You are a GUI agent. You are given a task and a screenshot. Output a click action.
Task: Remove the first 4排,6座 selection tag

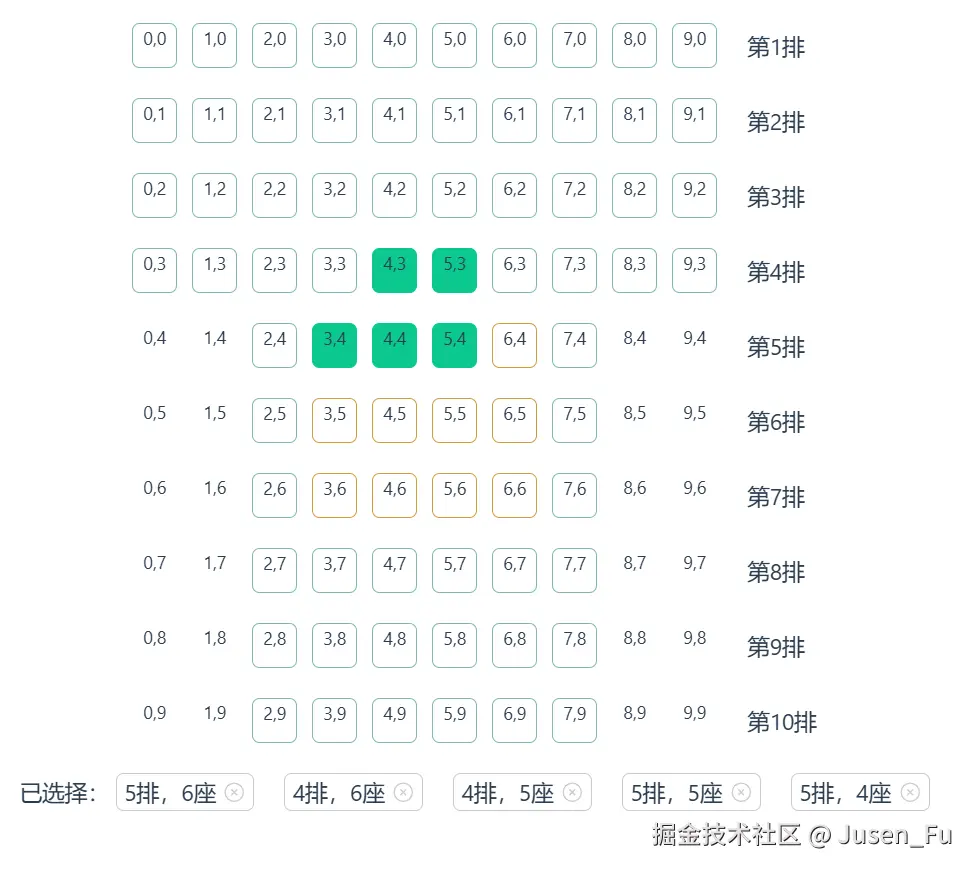(x=403, y=792)
